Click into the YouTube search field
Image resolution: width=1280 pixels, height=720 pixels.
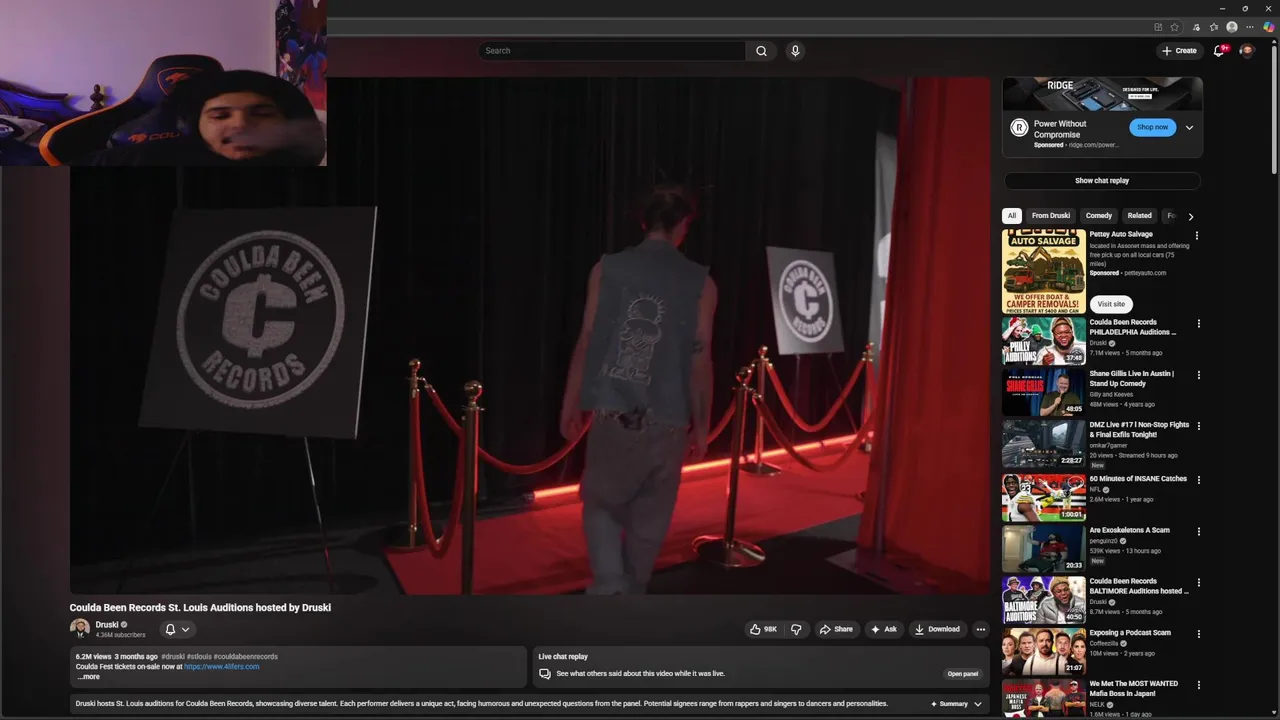[x=612, y=51]
